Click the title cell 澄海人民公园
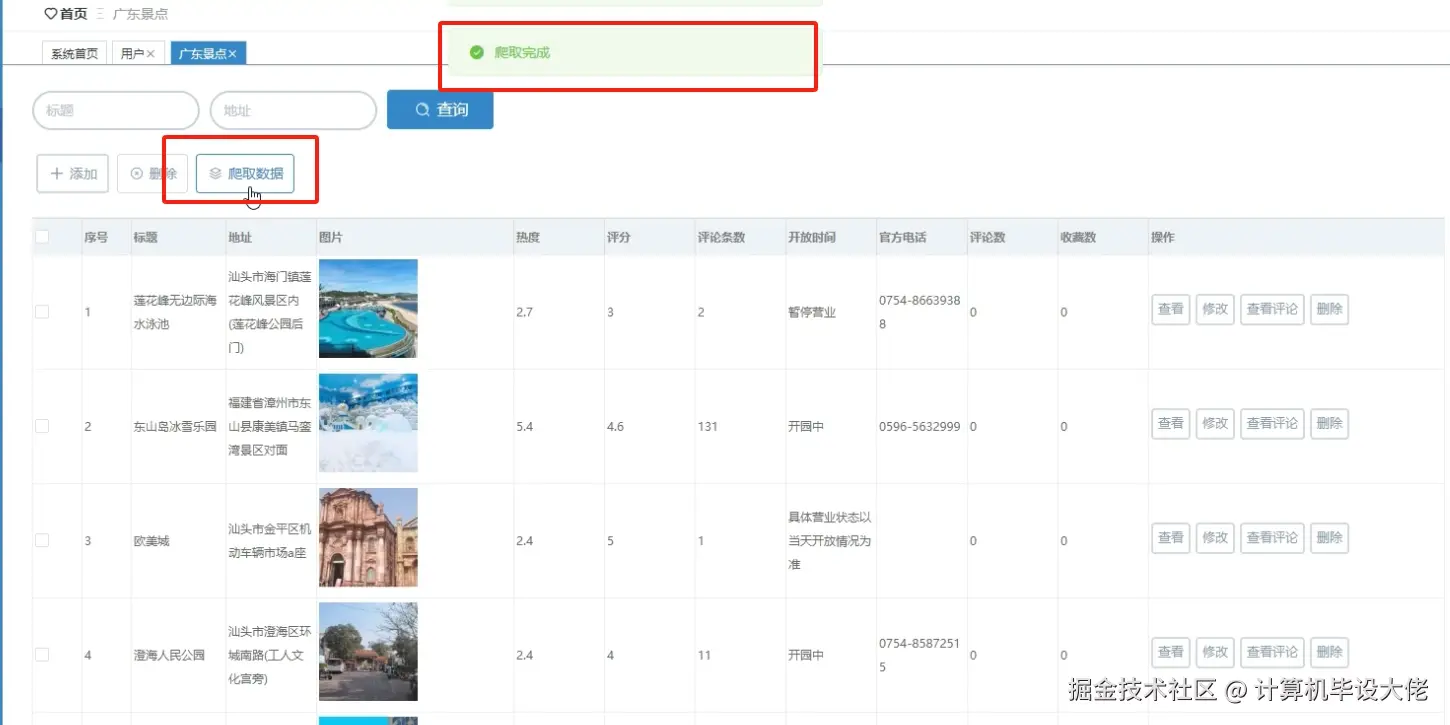 [x=169, y=655]
